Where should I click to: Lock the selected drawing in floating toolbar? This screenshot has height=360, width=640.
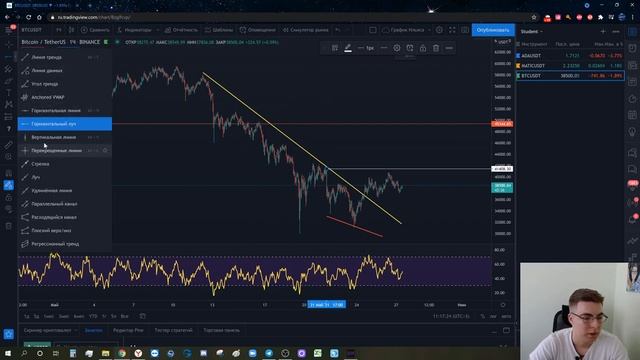(x=423, y=48)
